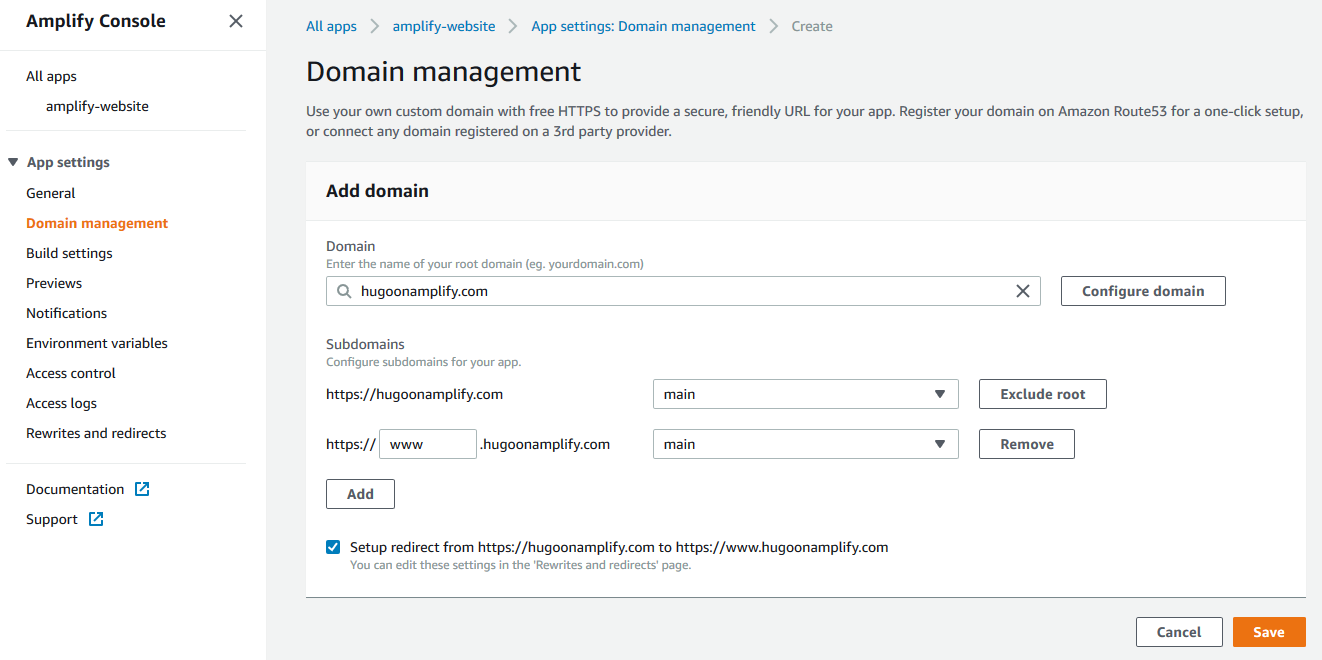The height and width of the screenshot is (660, 1322).
Task: Select General under App settings
Action: point(50,193)
